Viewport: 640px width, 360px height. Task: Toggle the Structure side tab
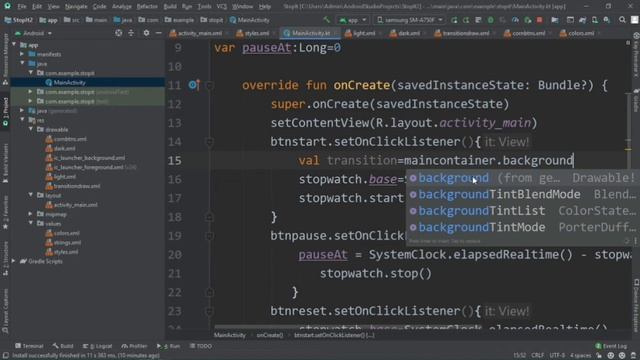pos(5,258)
